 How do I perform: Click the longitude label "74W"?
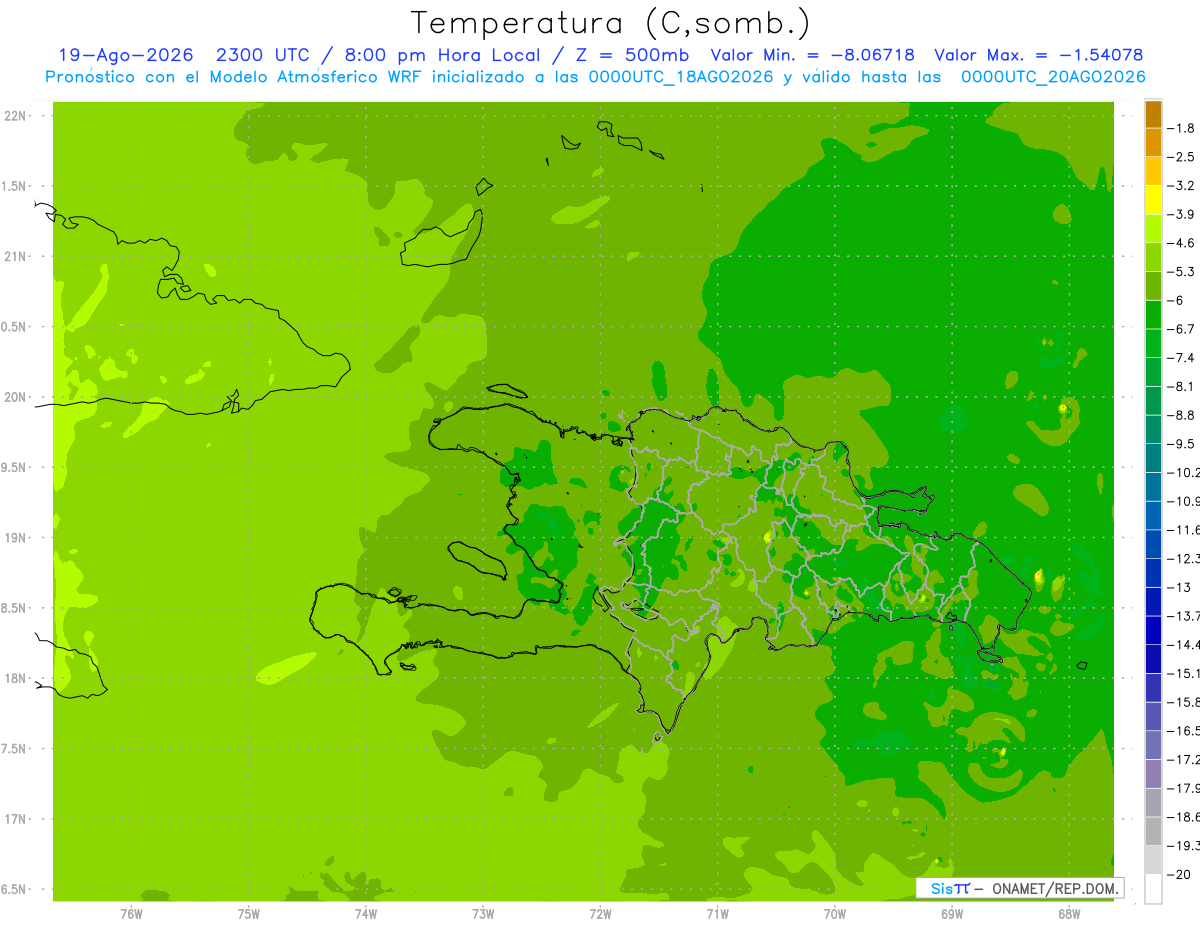point(366,914)
